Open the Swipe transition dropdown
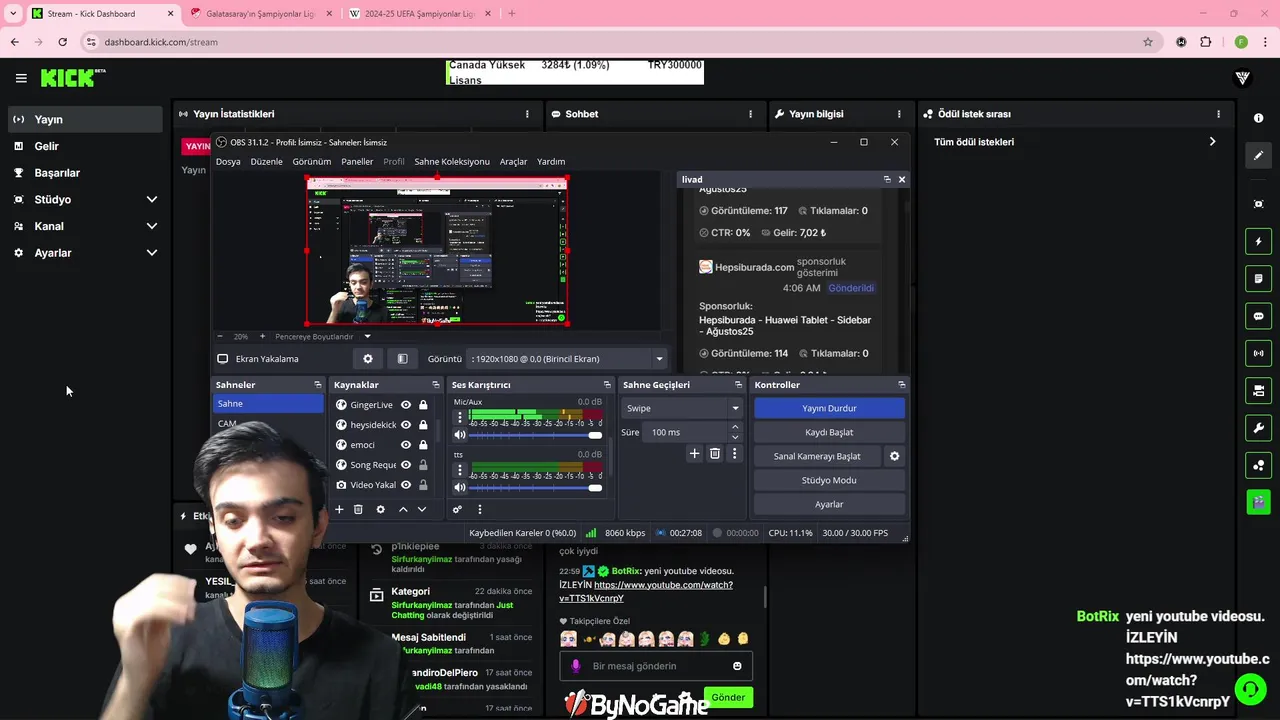Image resolution: width=1280 pixels, height=720 pixels. pos(682,408)
